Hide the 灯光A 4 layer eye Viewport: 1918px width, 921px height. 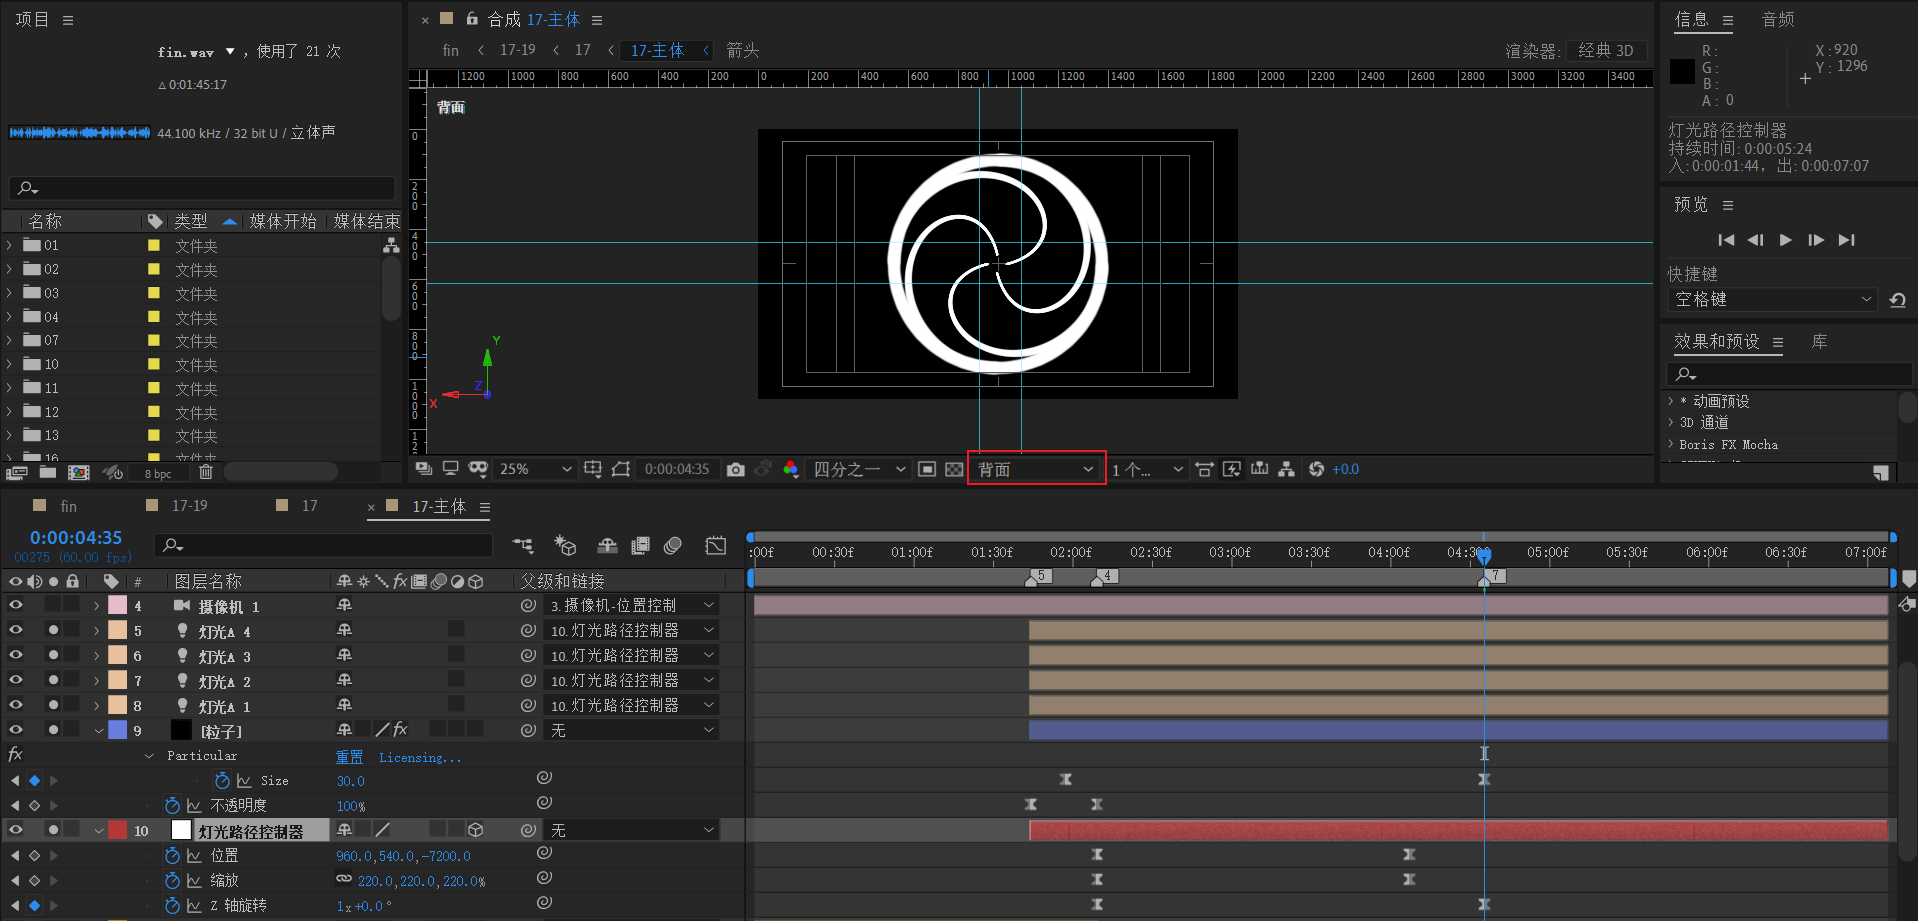16,629
